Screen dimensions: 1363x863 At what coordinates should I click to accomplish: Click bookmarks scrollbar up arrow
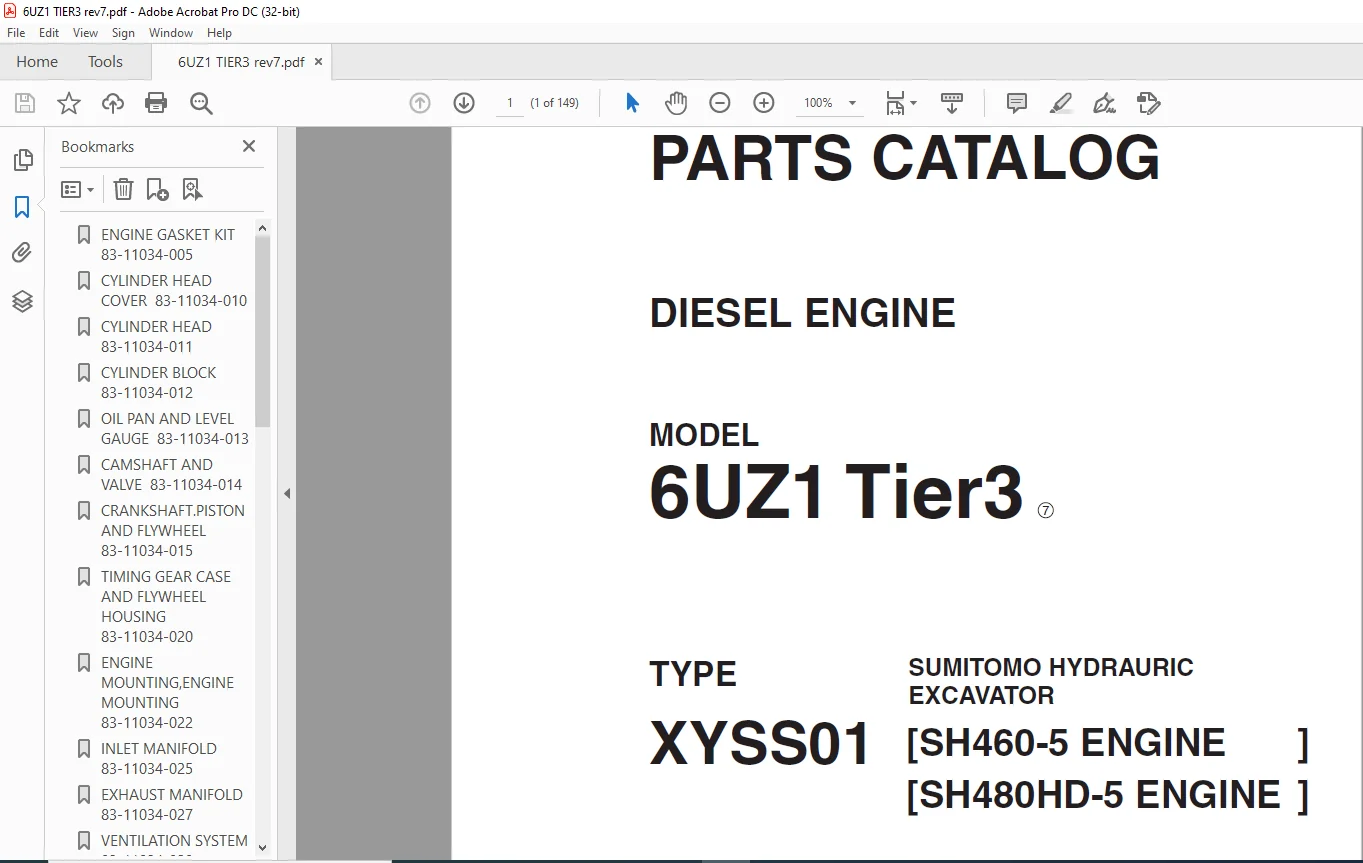(263, 228)
